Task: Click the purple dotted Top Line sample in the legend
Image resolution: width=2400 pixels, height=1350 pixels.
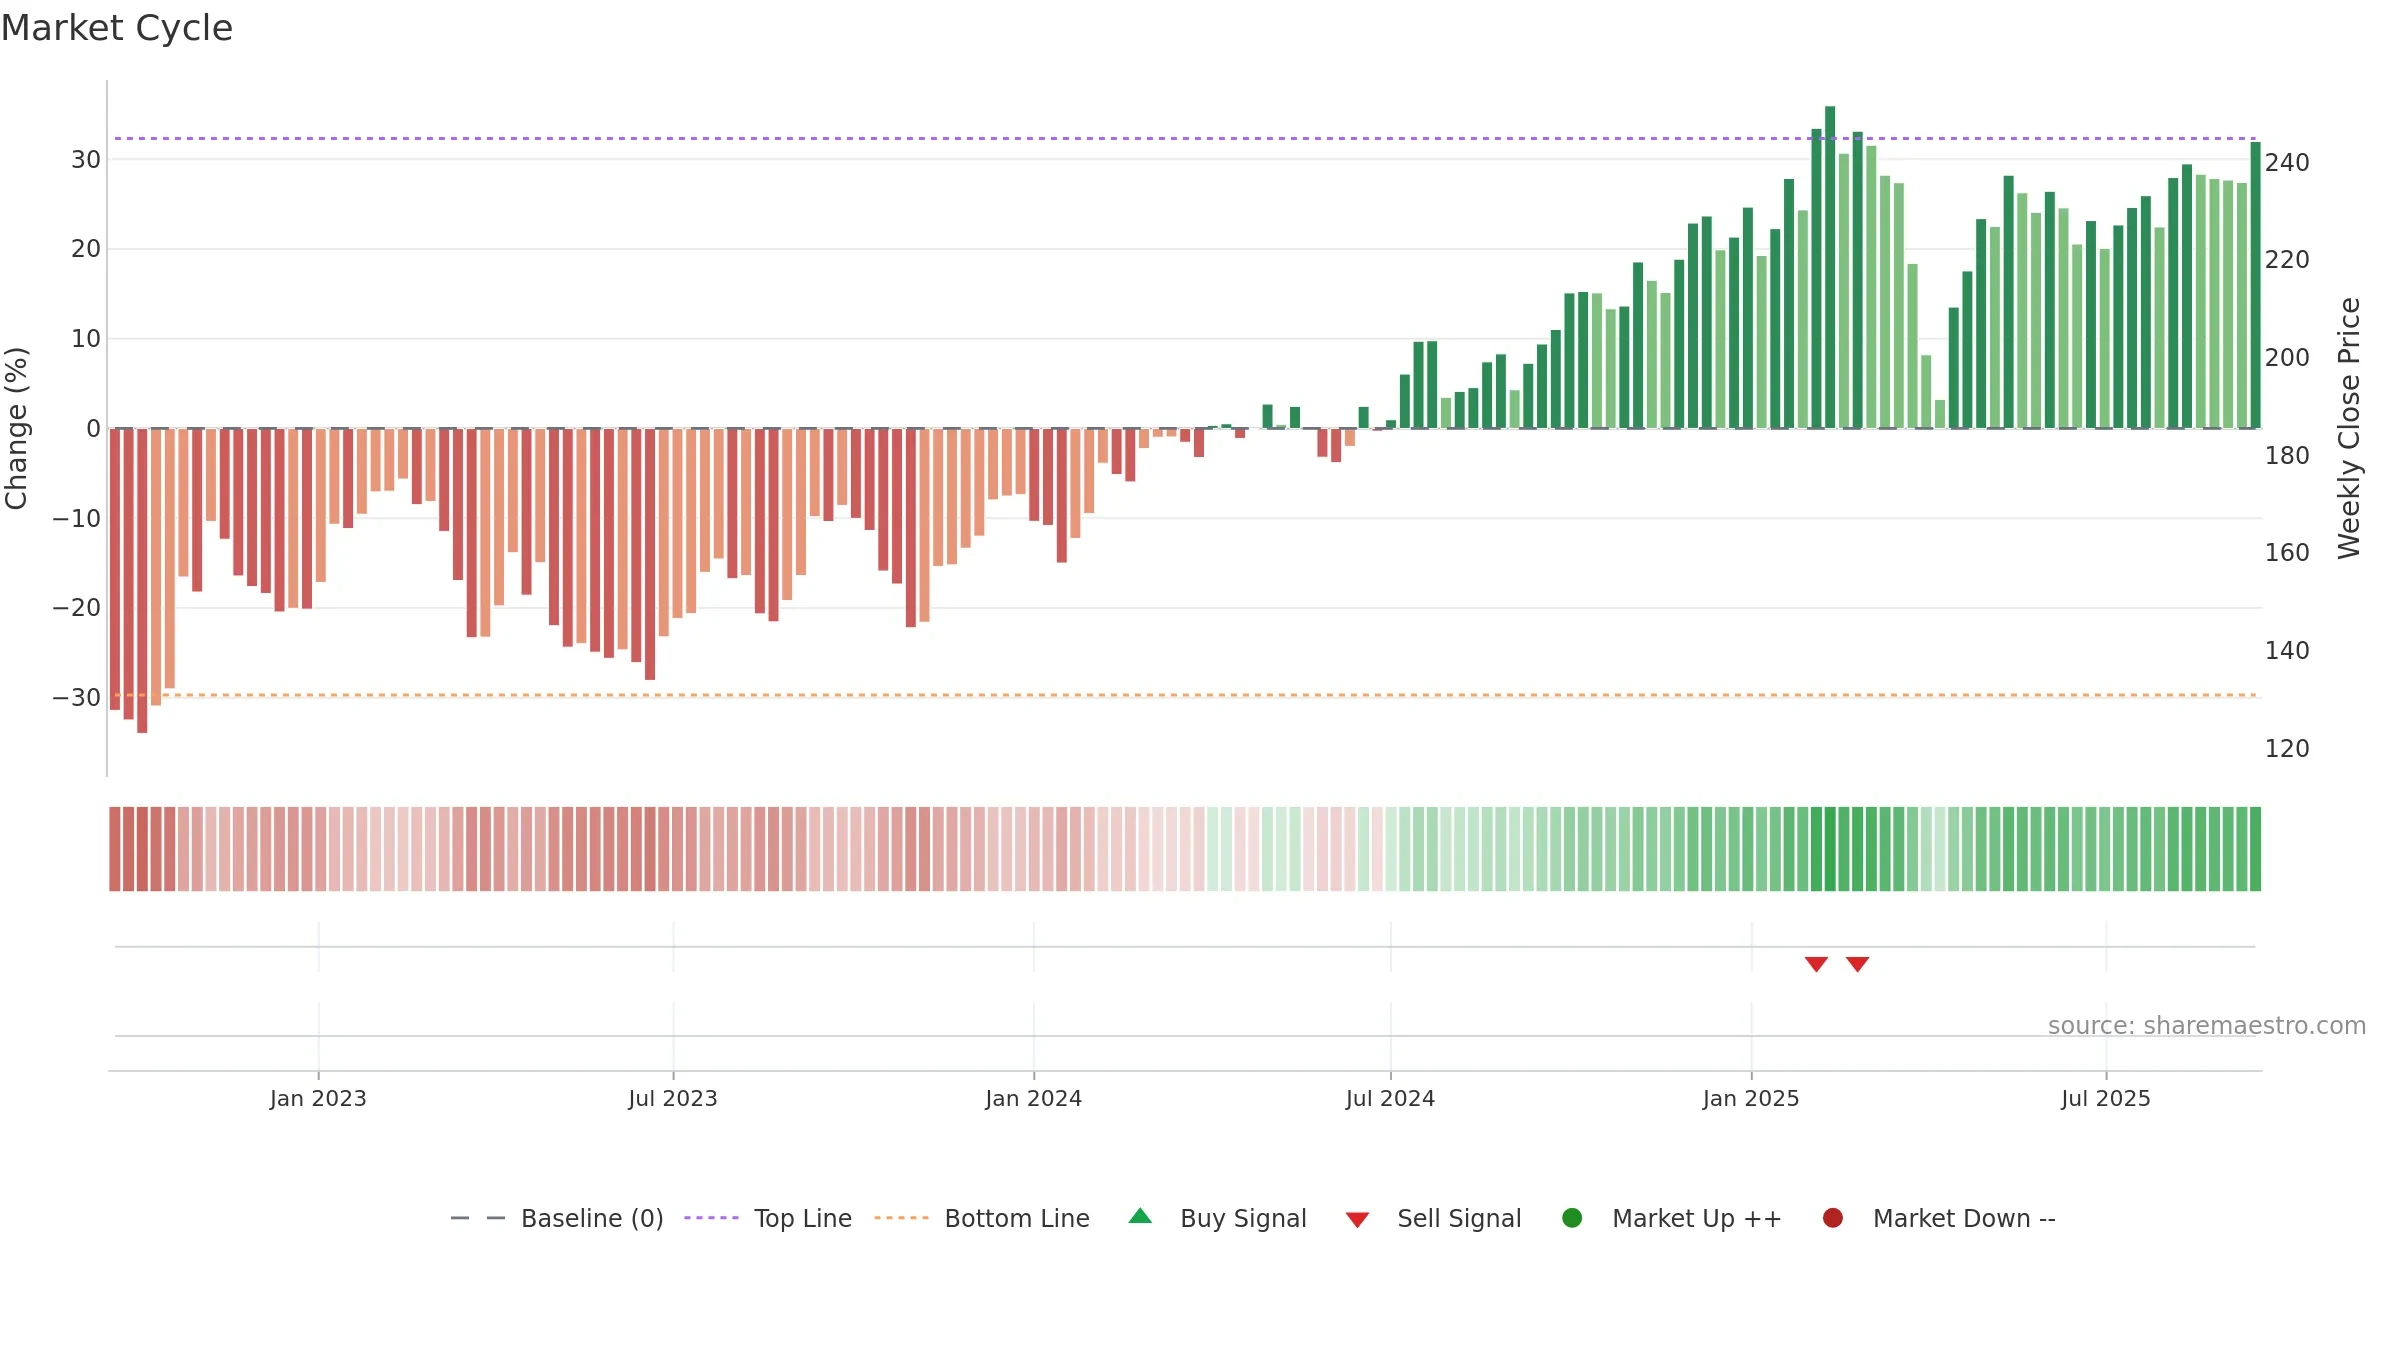Action: 711,1218
